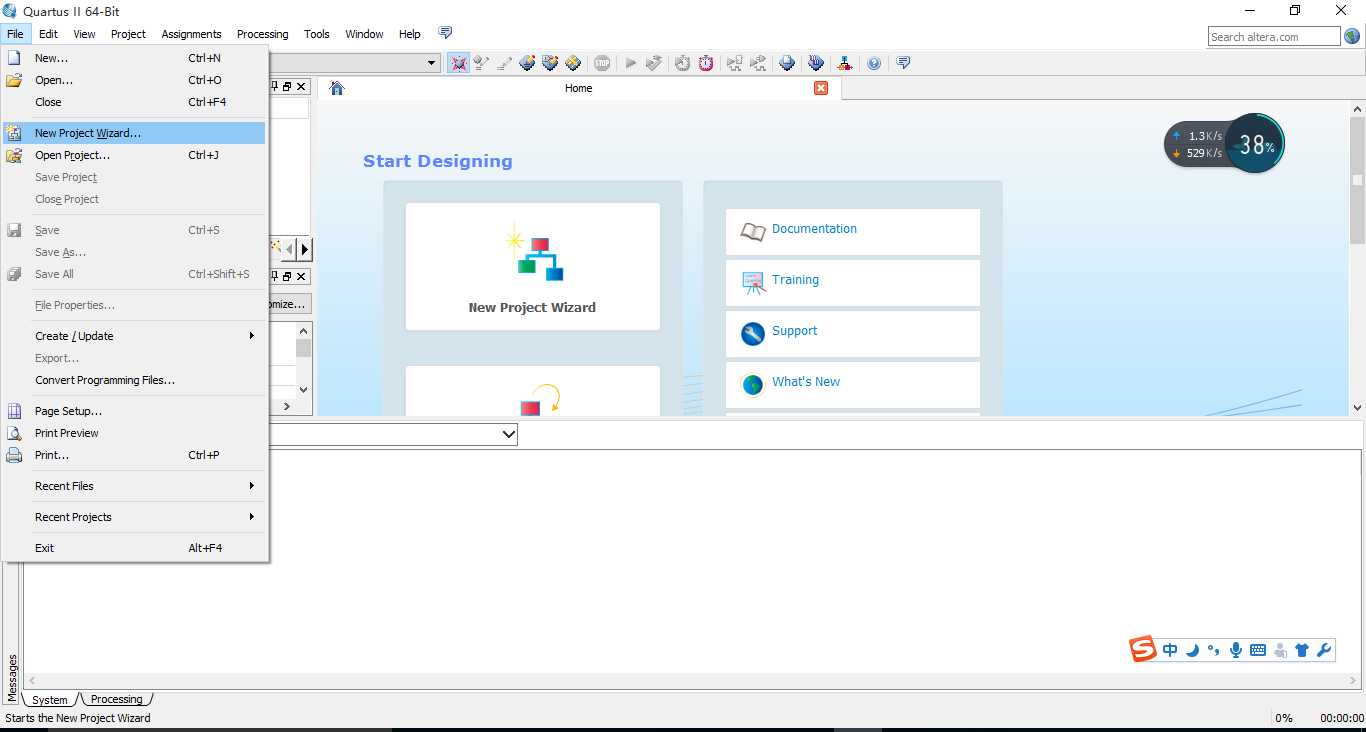Select Open... in File menu

point(135,80)
